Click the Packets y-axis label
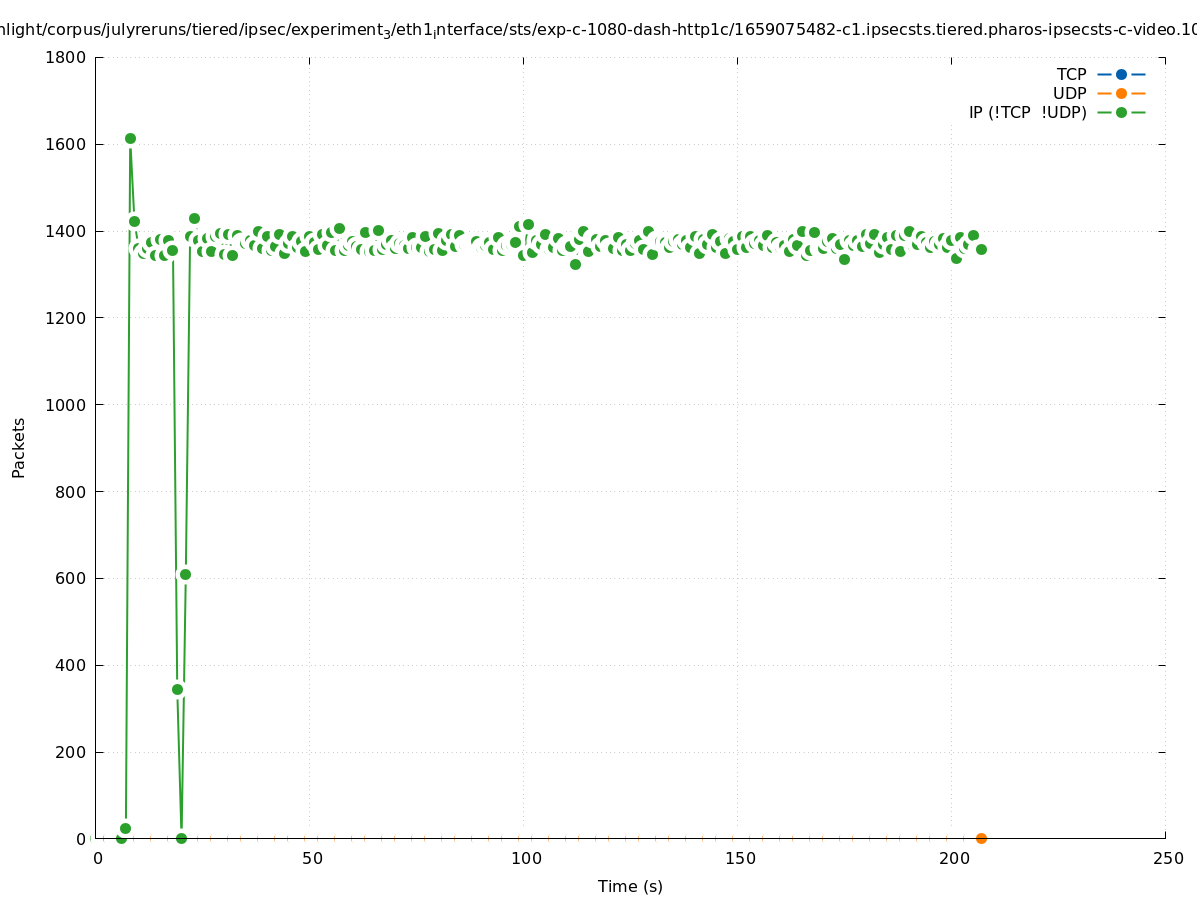1197x900 pixels. [19, 447]
